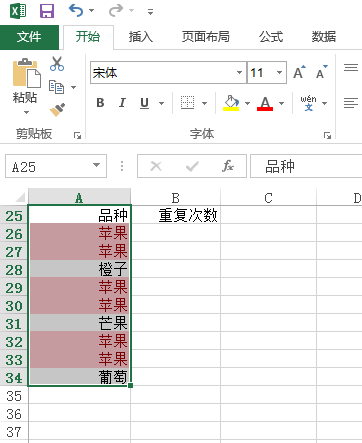Expand the font size dropdown arrow
The width and height of the screenshot is (362, 443).
point(279,72)
